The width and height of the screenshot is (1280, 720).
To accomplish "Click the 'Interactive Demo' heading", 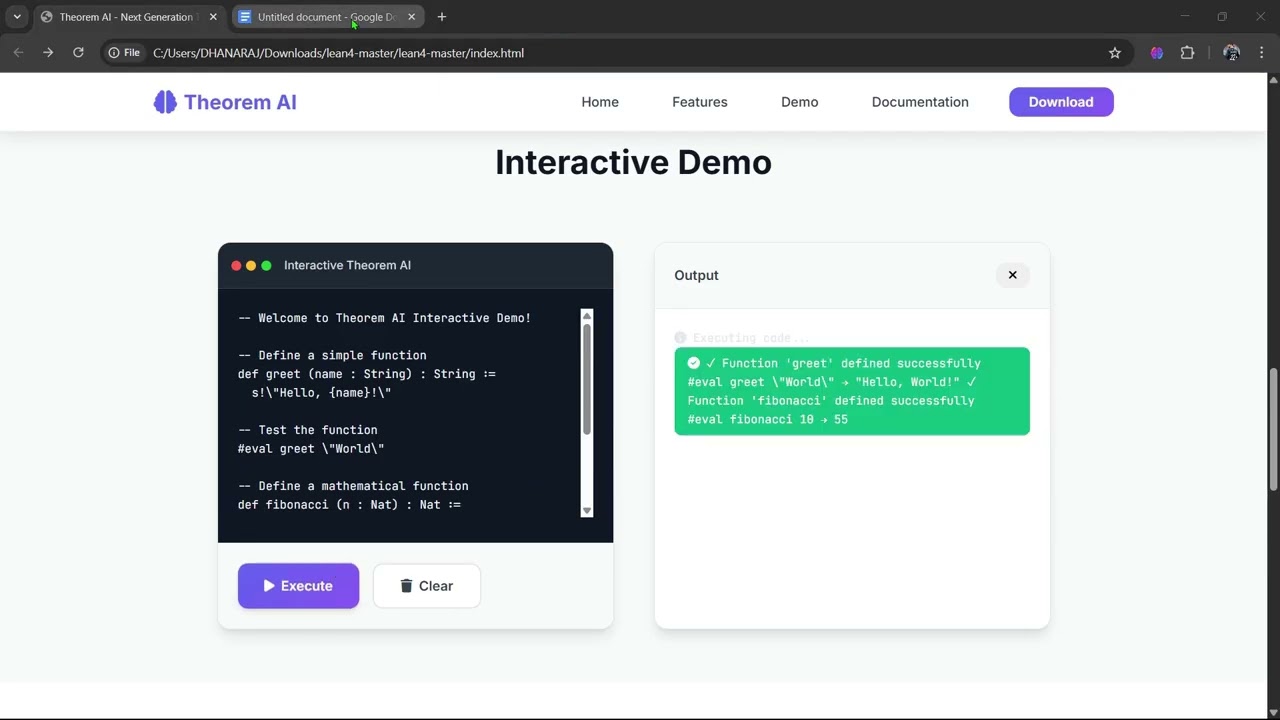I will click(633, 162).
